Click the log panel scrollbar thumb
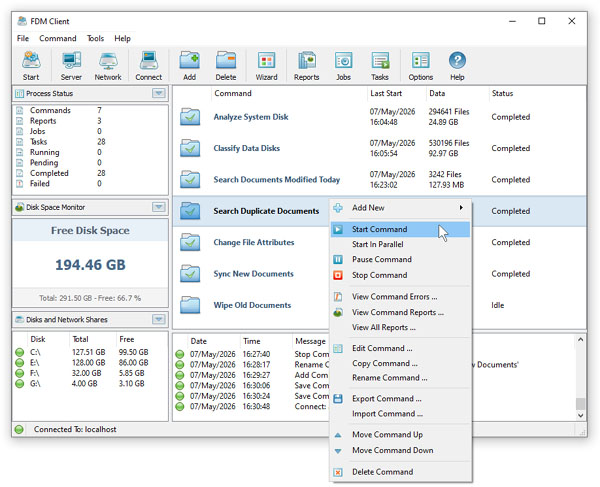The image size is (600, 487). click(580, 404)
